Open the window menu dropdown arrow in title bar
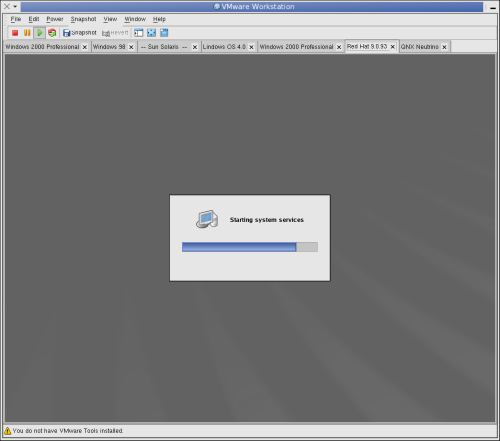The image size is (500, 441). 15,6
